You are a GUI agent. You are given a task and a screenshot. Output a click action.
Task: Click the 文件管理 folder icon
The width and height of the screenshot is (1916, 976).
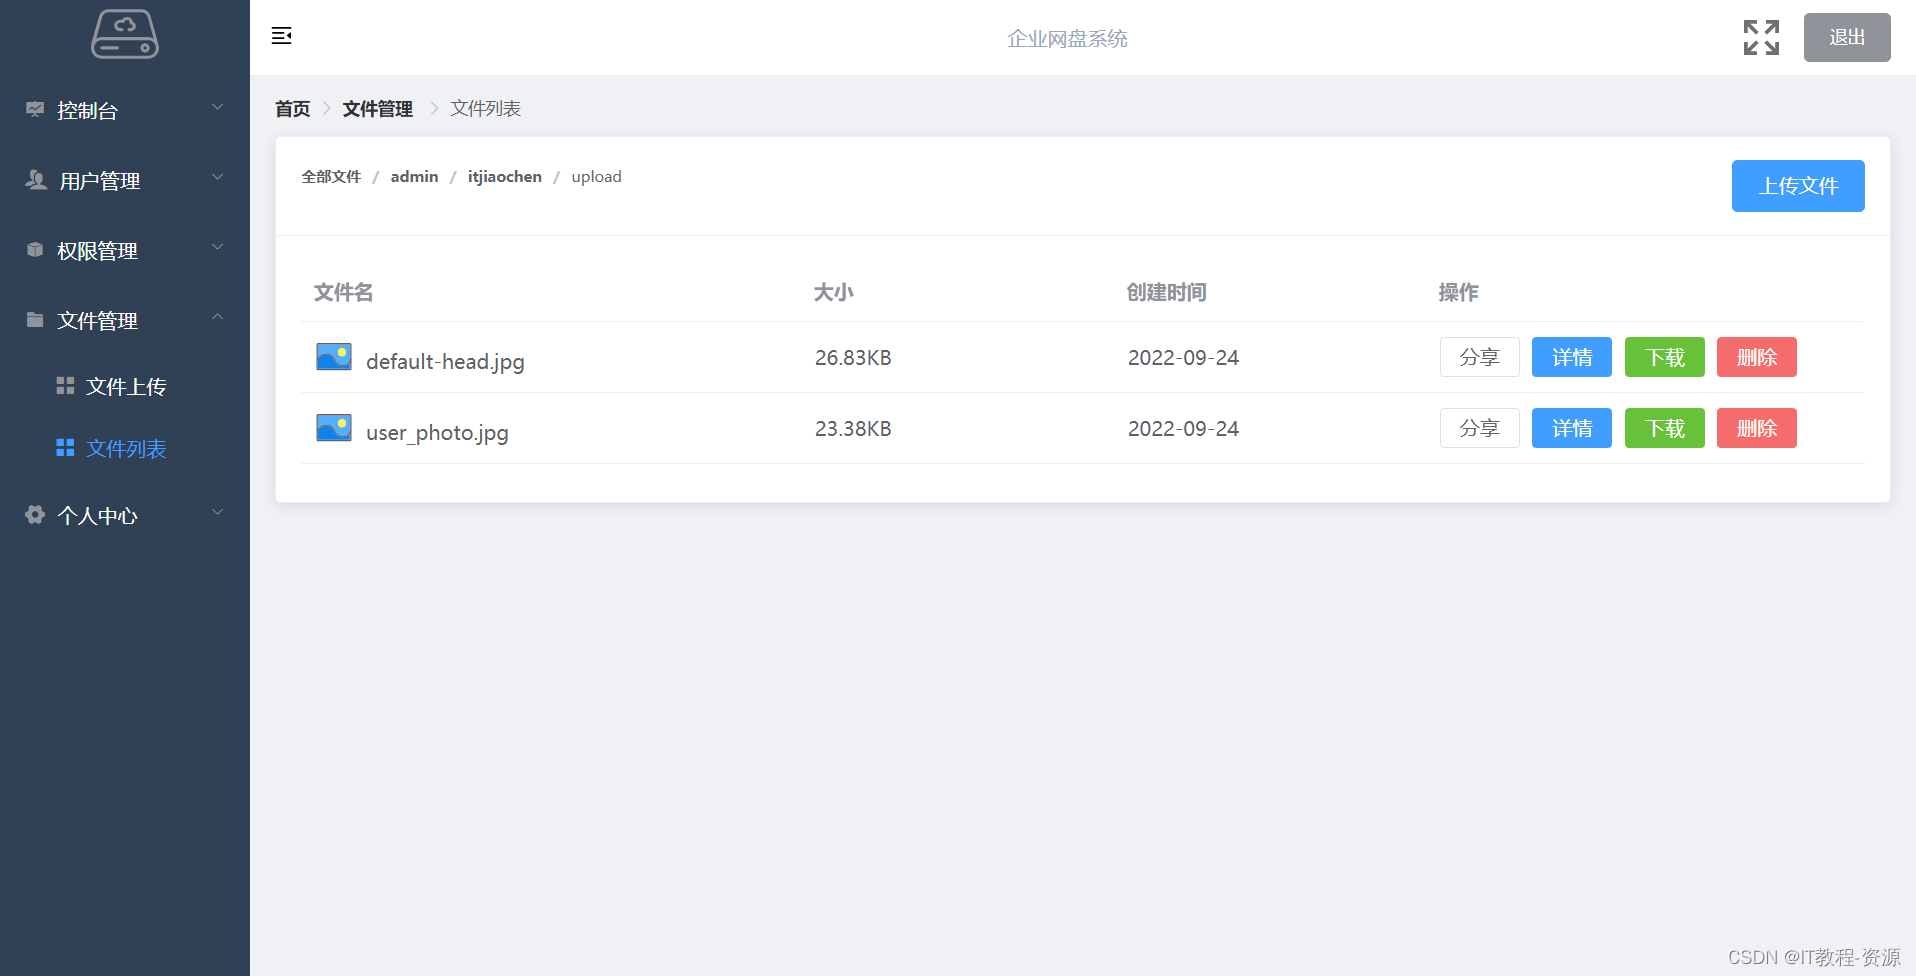click(x=35, y=320)
